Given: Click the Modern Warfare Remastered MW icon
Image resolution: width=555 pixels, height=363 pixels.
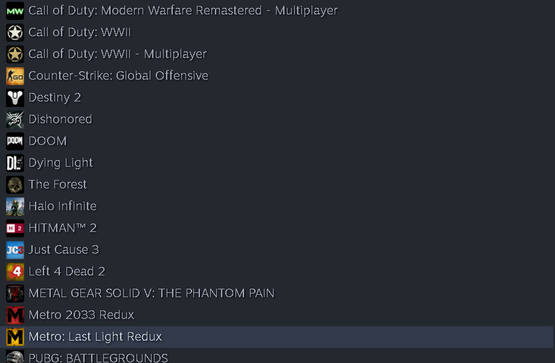Looking at the screenshot, I should click(15, 11).
